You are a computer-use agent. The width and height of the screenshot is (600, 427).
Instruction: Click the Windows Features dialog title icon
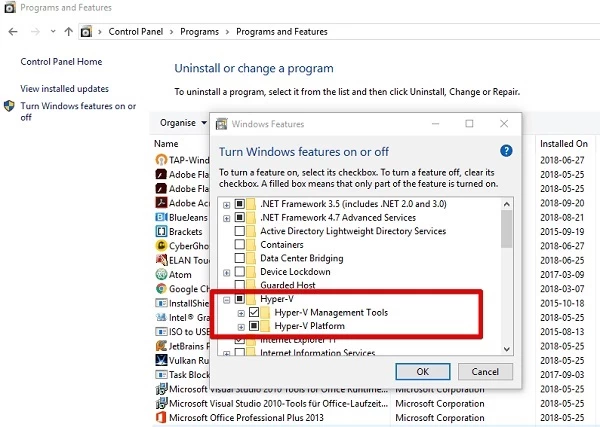222,124
